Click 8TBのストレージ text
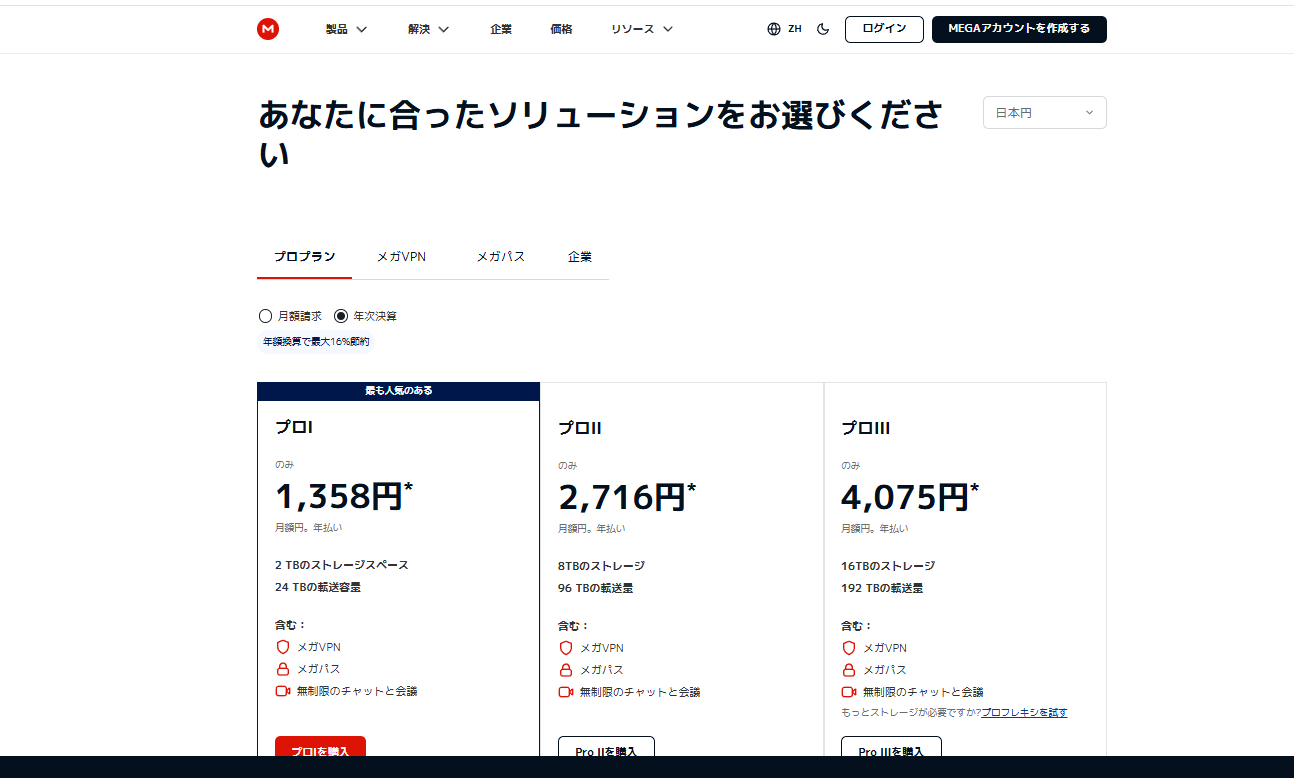 602,566
